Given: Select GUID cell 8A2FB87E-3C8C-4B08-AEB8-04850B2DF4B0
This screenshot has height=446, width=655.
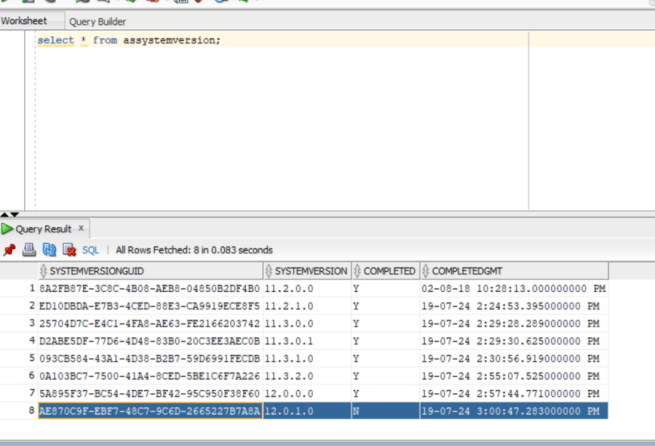Looking at the screenshot, I should point(150,289).
